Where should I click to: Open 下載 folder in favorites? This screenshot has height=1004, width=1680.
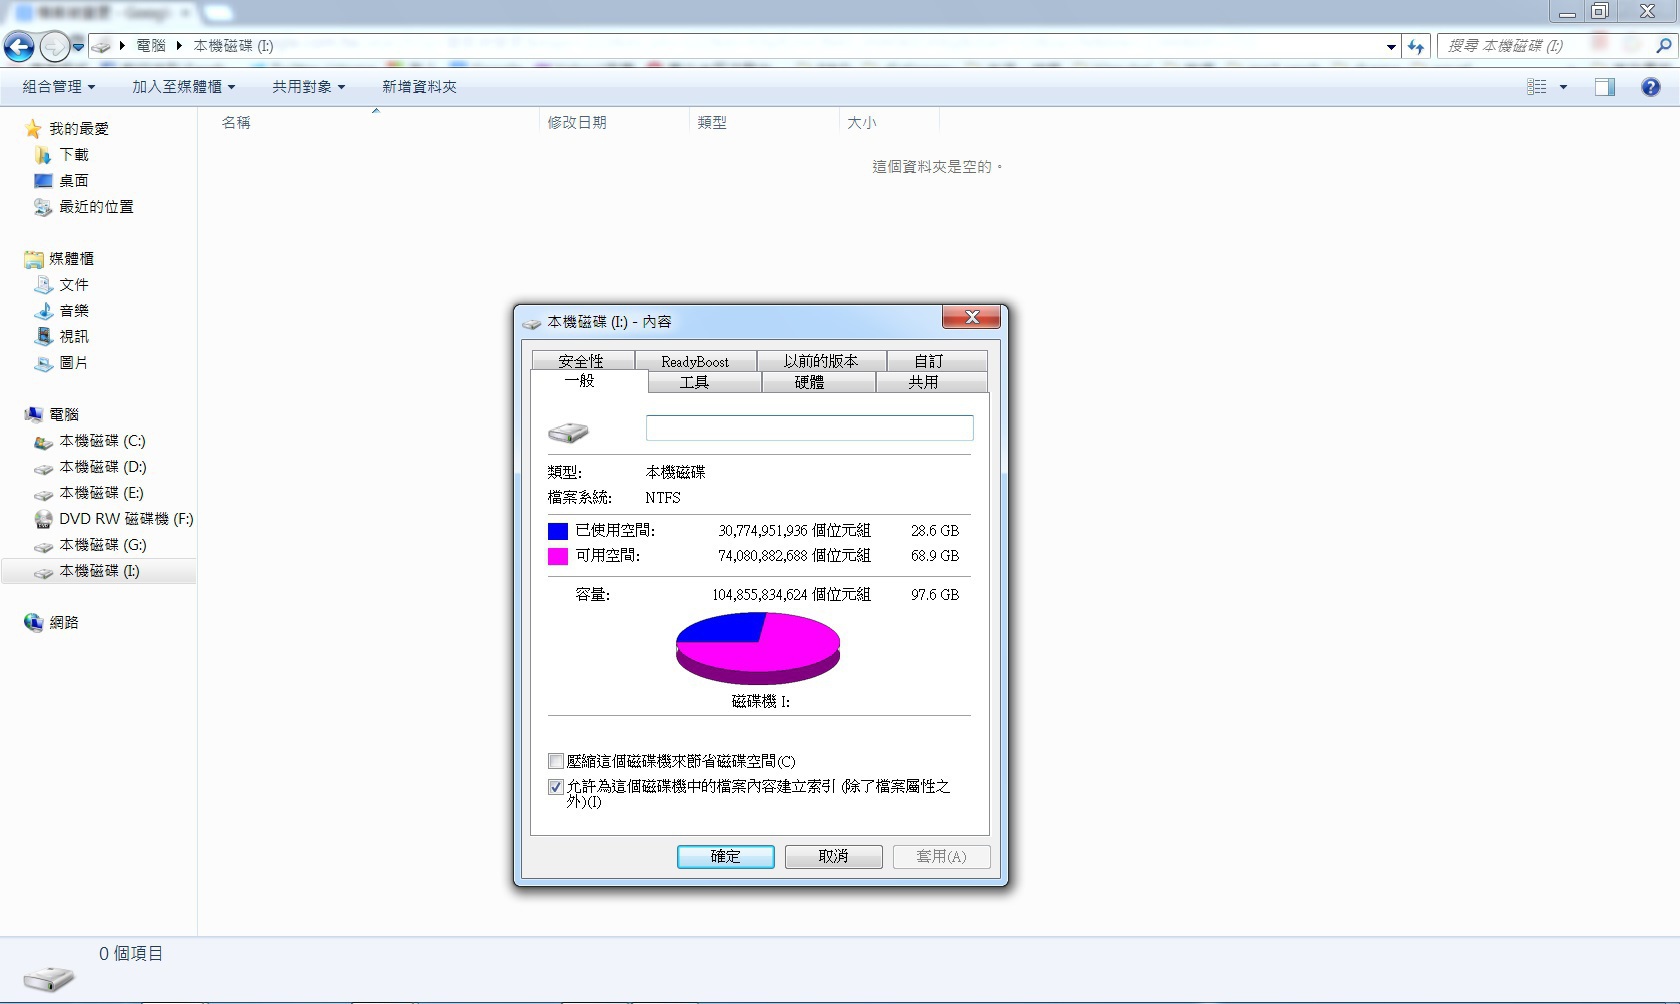coord(62,155)
